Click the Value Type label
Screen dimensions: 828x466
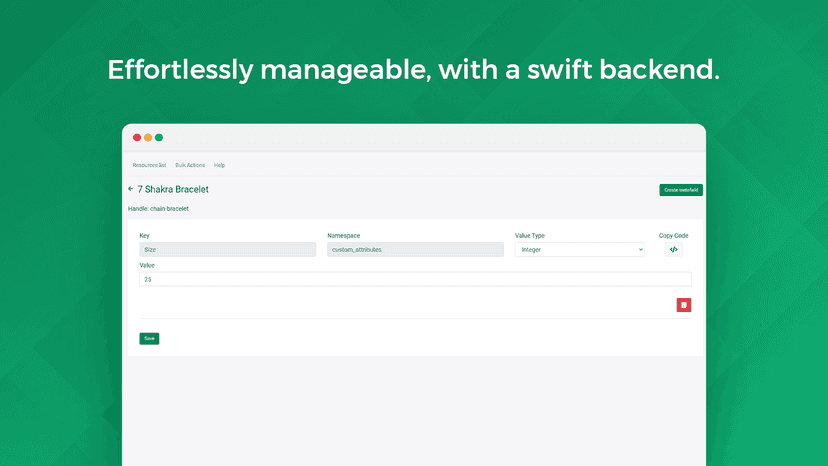pos(530,236)
